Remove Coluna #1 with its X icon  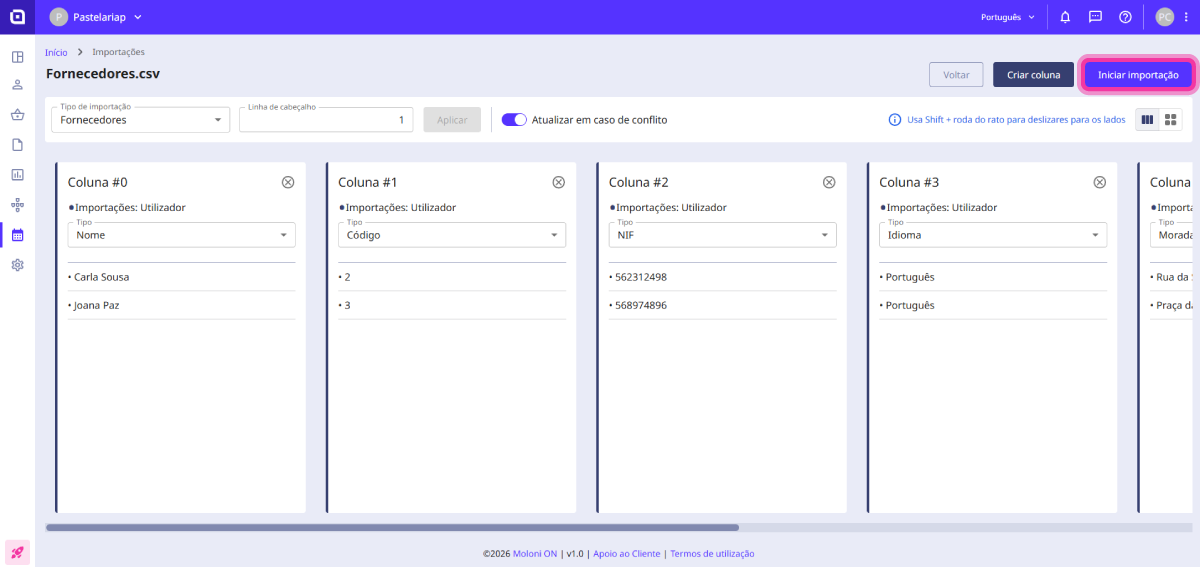[x=559, y=182]
